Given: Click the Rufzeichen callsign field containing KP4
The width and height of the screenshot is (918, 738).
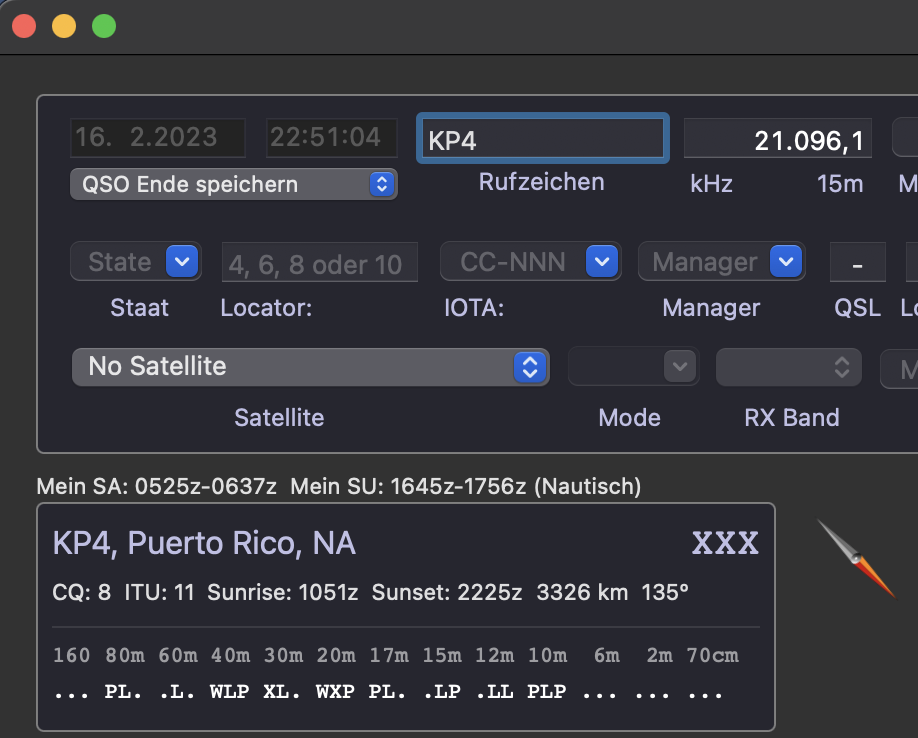Looking at the screenshot, I should (542, 139).
